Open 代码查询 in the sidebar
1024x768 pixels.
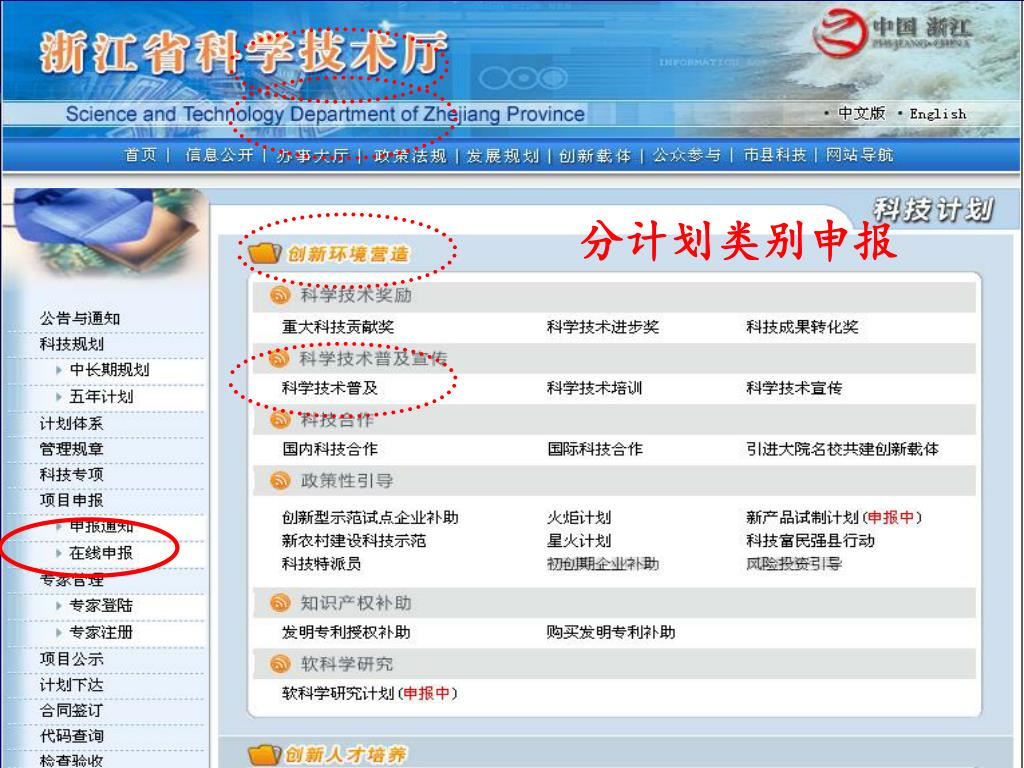coord(71,736)
